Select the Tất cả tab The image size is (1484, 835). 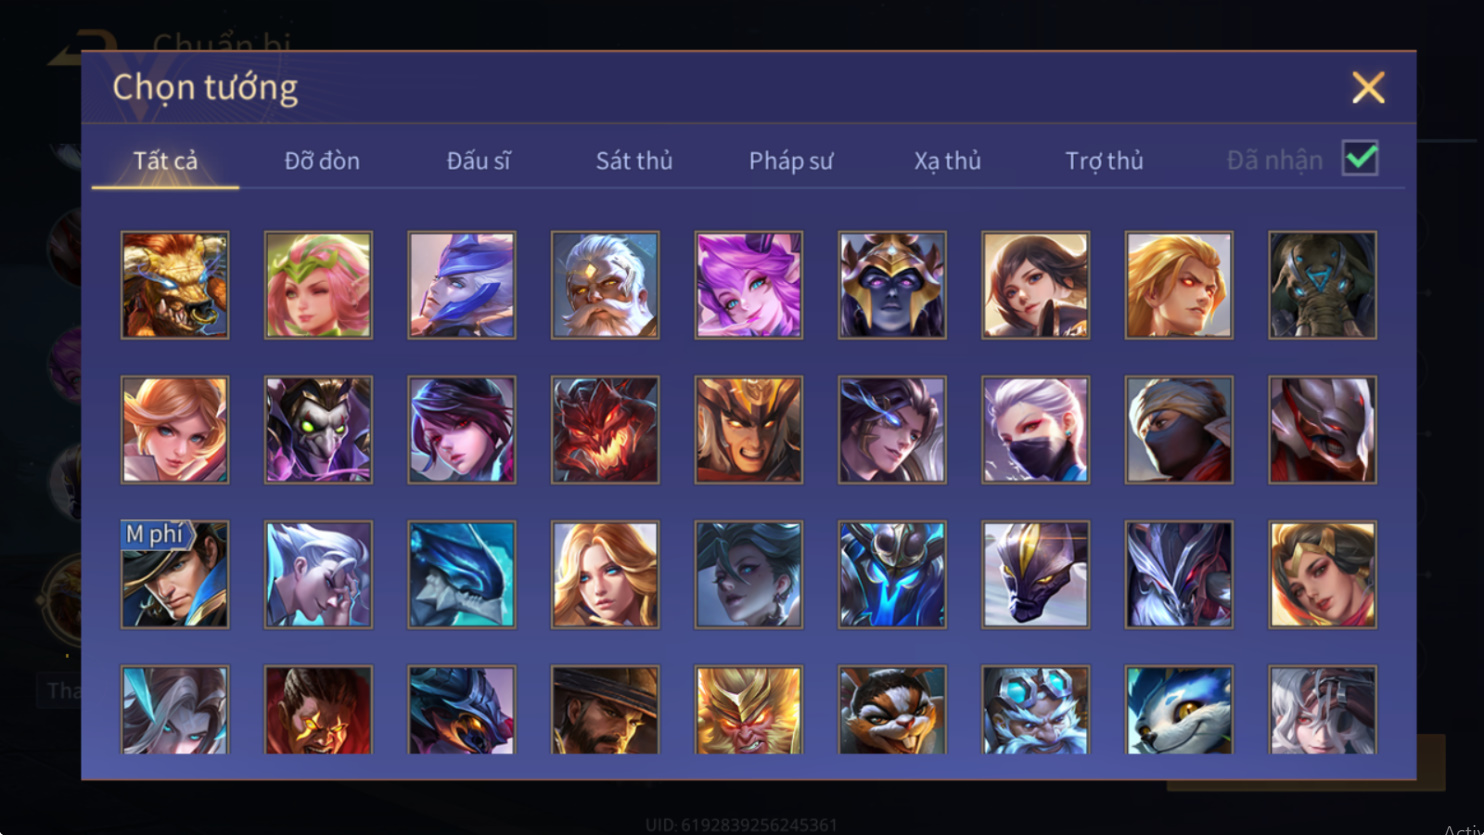point(166,160)
